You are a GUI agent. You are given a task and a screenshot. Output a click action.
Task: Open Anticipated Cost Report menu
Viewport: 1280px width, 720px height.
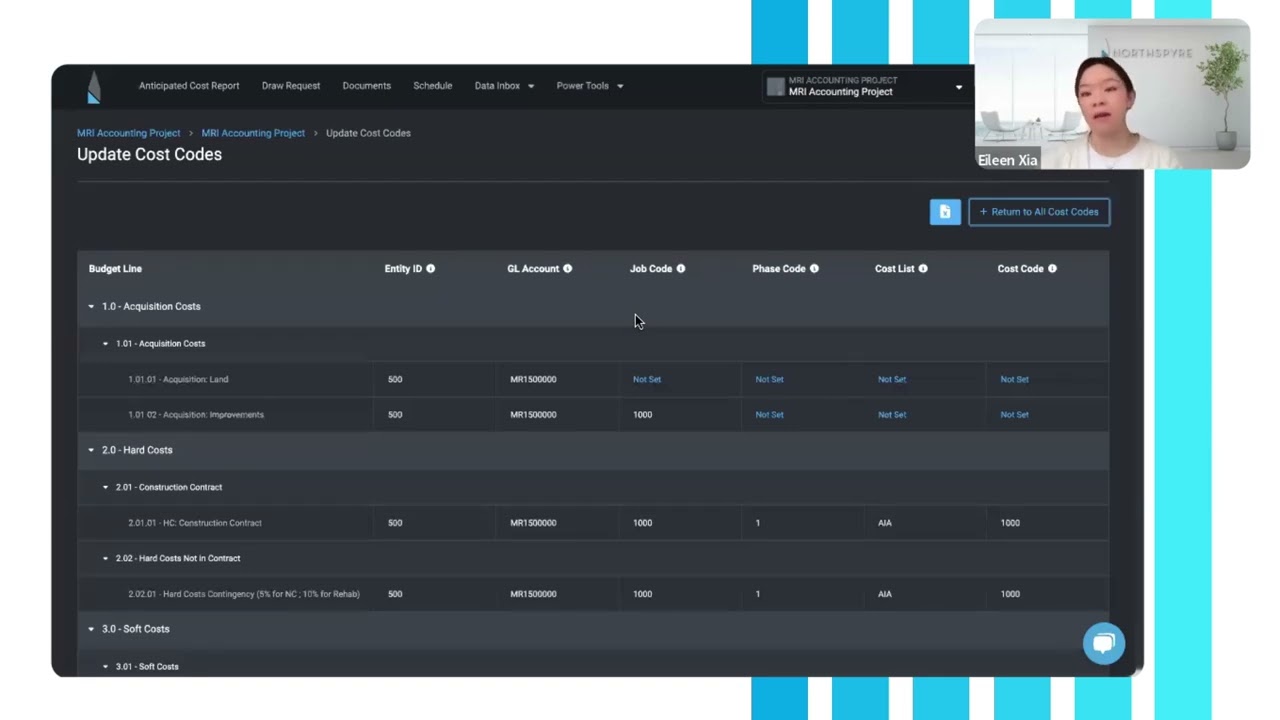[x=189, y=86]
